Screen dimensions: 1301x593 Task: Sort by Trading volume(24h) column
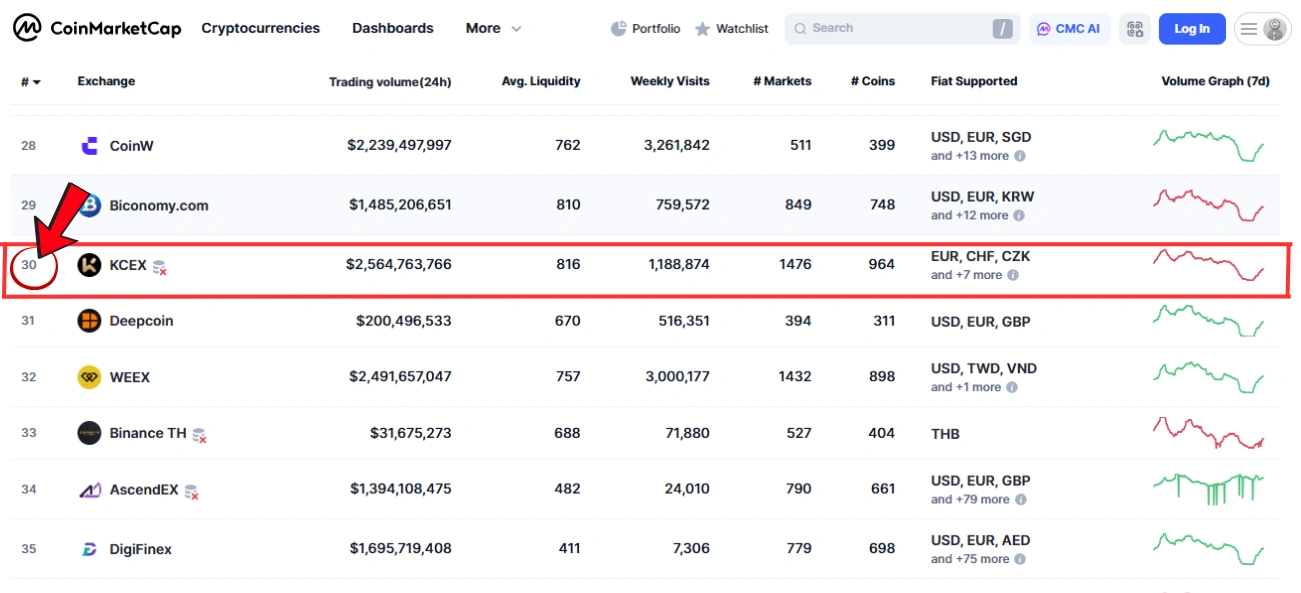pyautogui.click(x=390, y=82)
